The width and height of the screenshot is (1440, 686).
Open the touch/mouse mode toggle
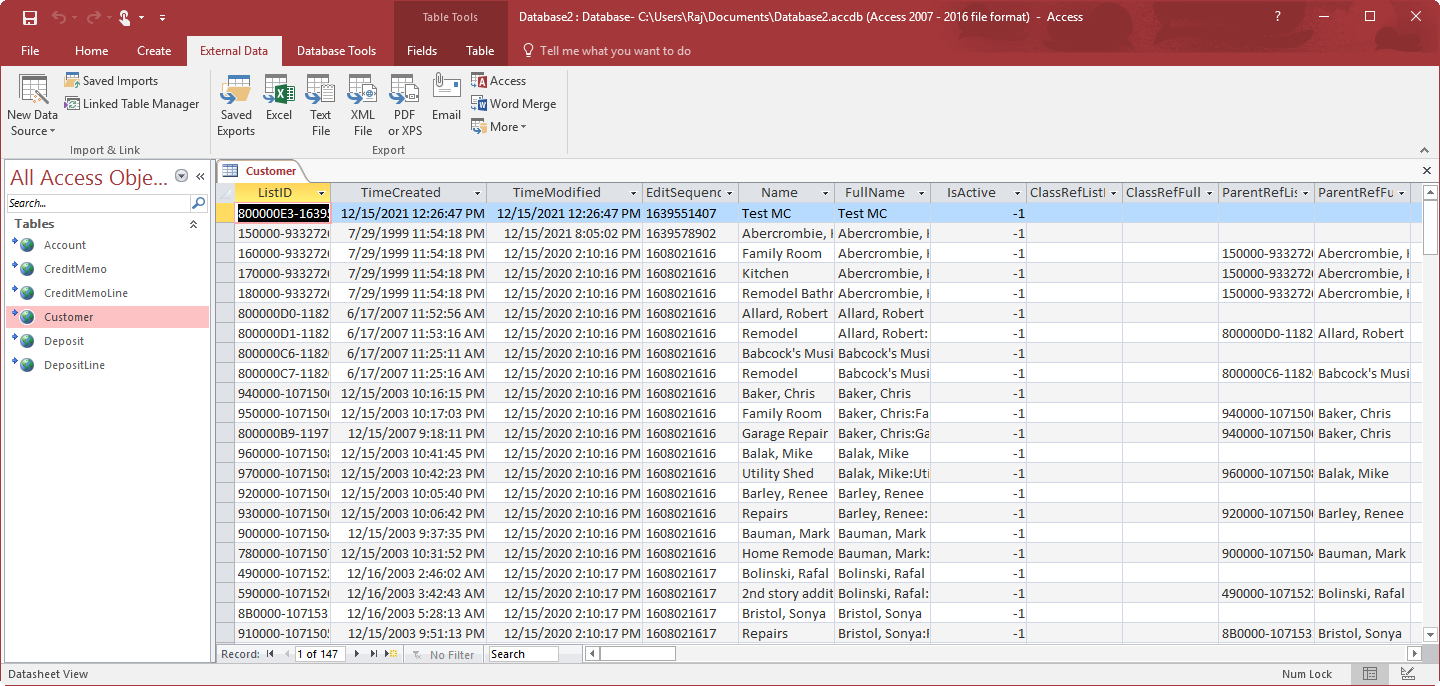(x=130, y=17)
